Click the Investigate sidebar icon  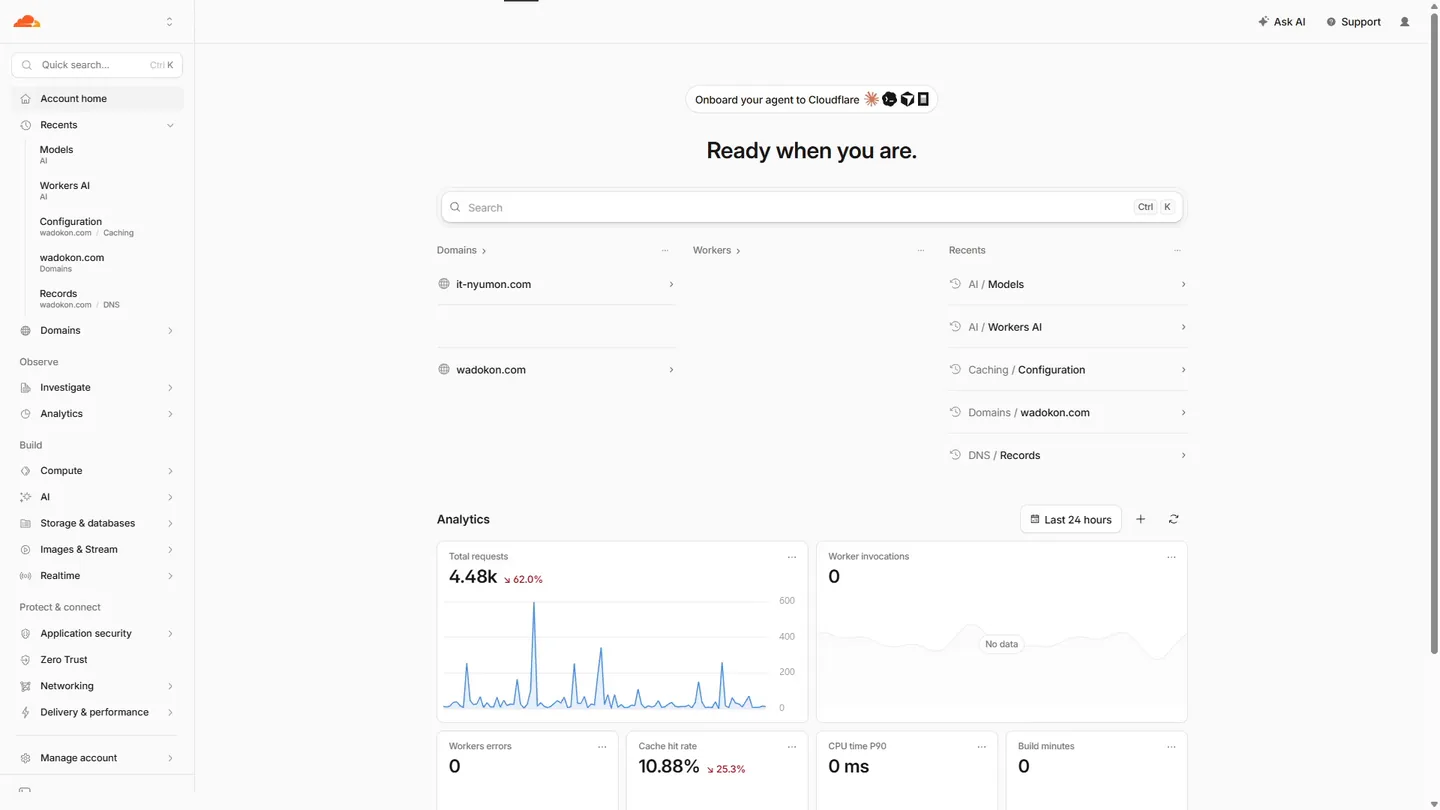26,388
